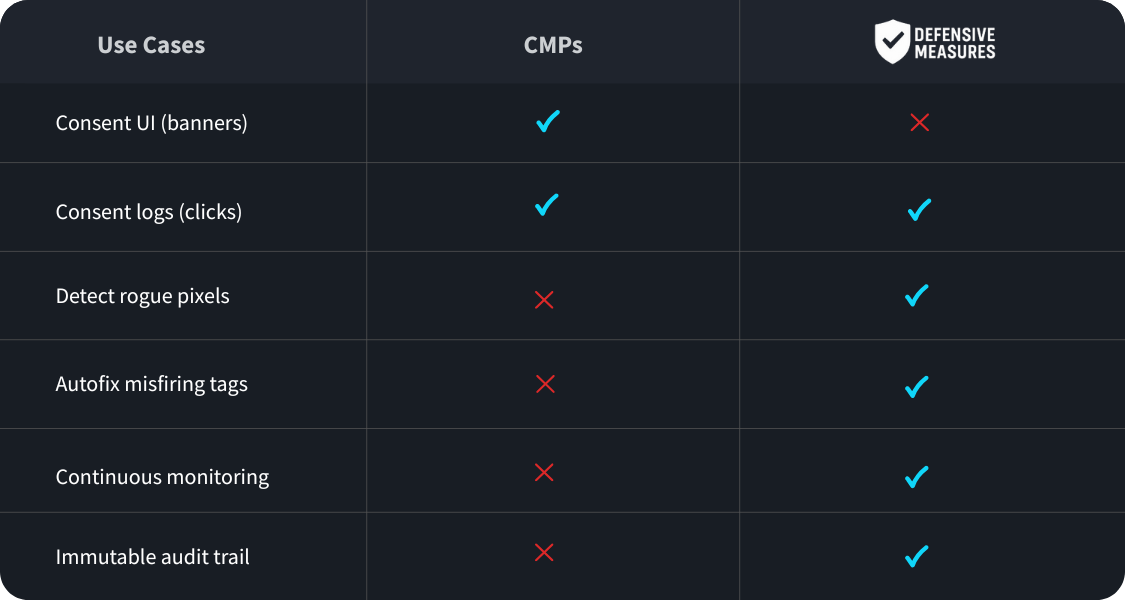Image resolution: width=1125 pixels, height=600 pixels.
Task: Click the Detect rogue pixels row label
Action: [x=143, y=296]
